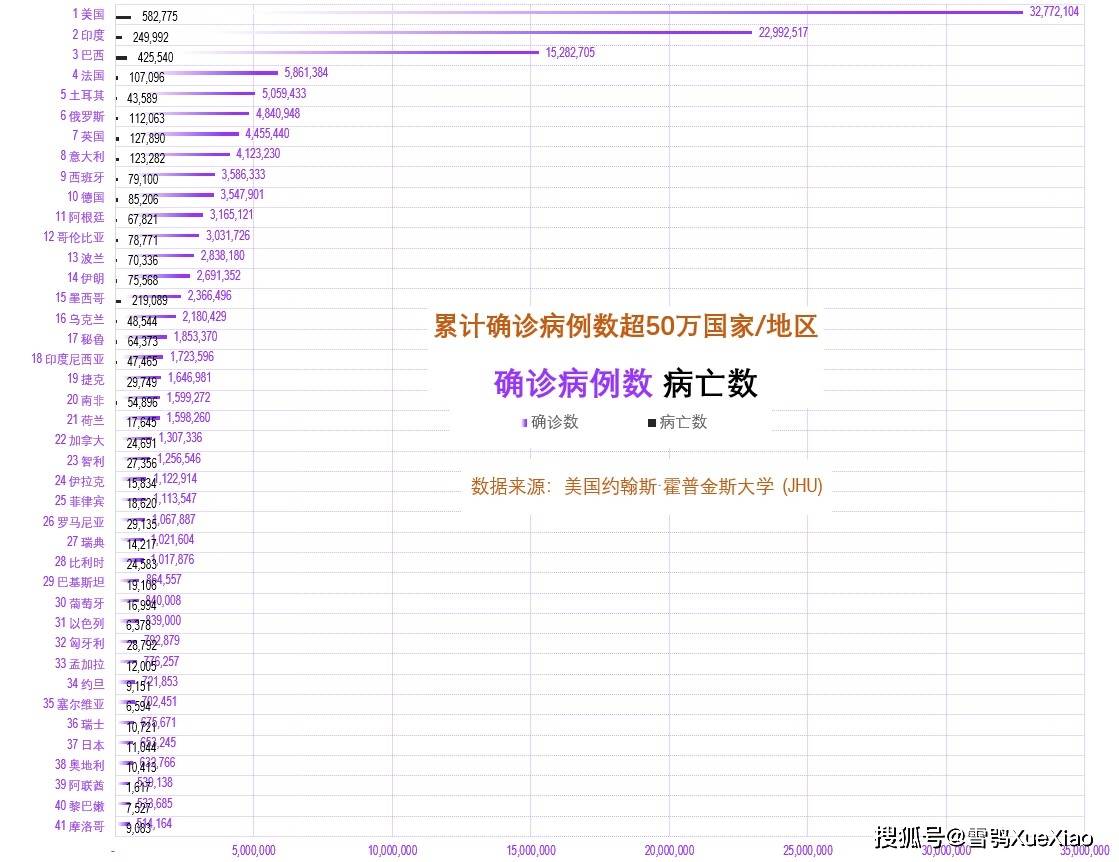This screenshot has height=862, width=1119.
Task: Select the row label 25 菲律宾
Action: coord(80,501)
